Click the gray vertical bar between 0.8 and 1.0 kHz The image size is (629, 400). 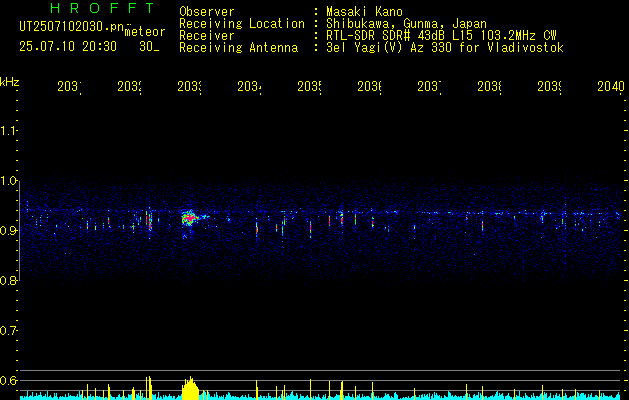19,231
